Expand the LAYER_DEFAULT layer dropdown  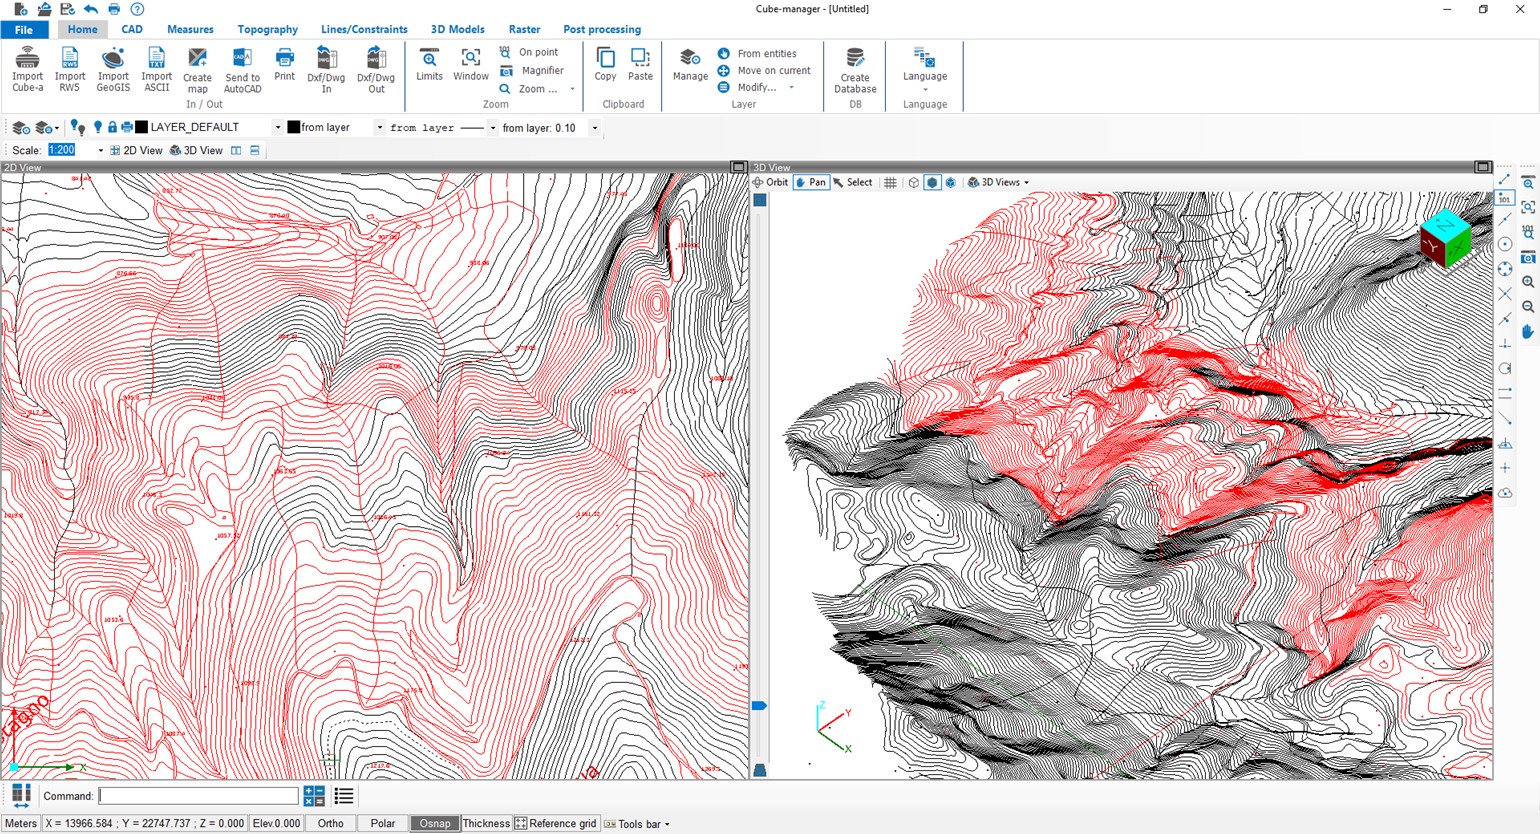pos(278,128)
